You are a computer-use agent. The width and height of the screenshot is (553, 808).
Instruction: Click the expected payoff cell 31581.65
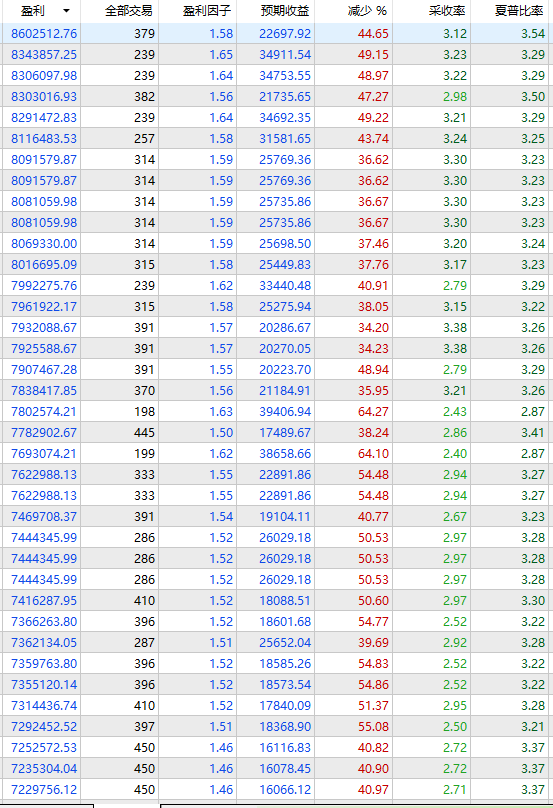[x=285, y=139]
